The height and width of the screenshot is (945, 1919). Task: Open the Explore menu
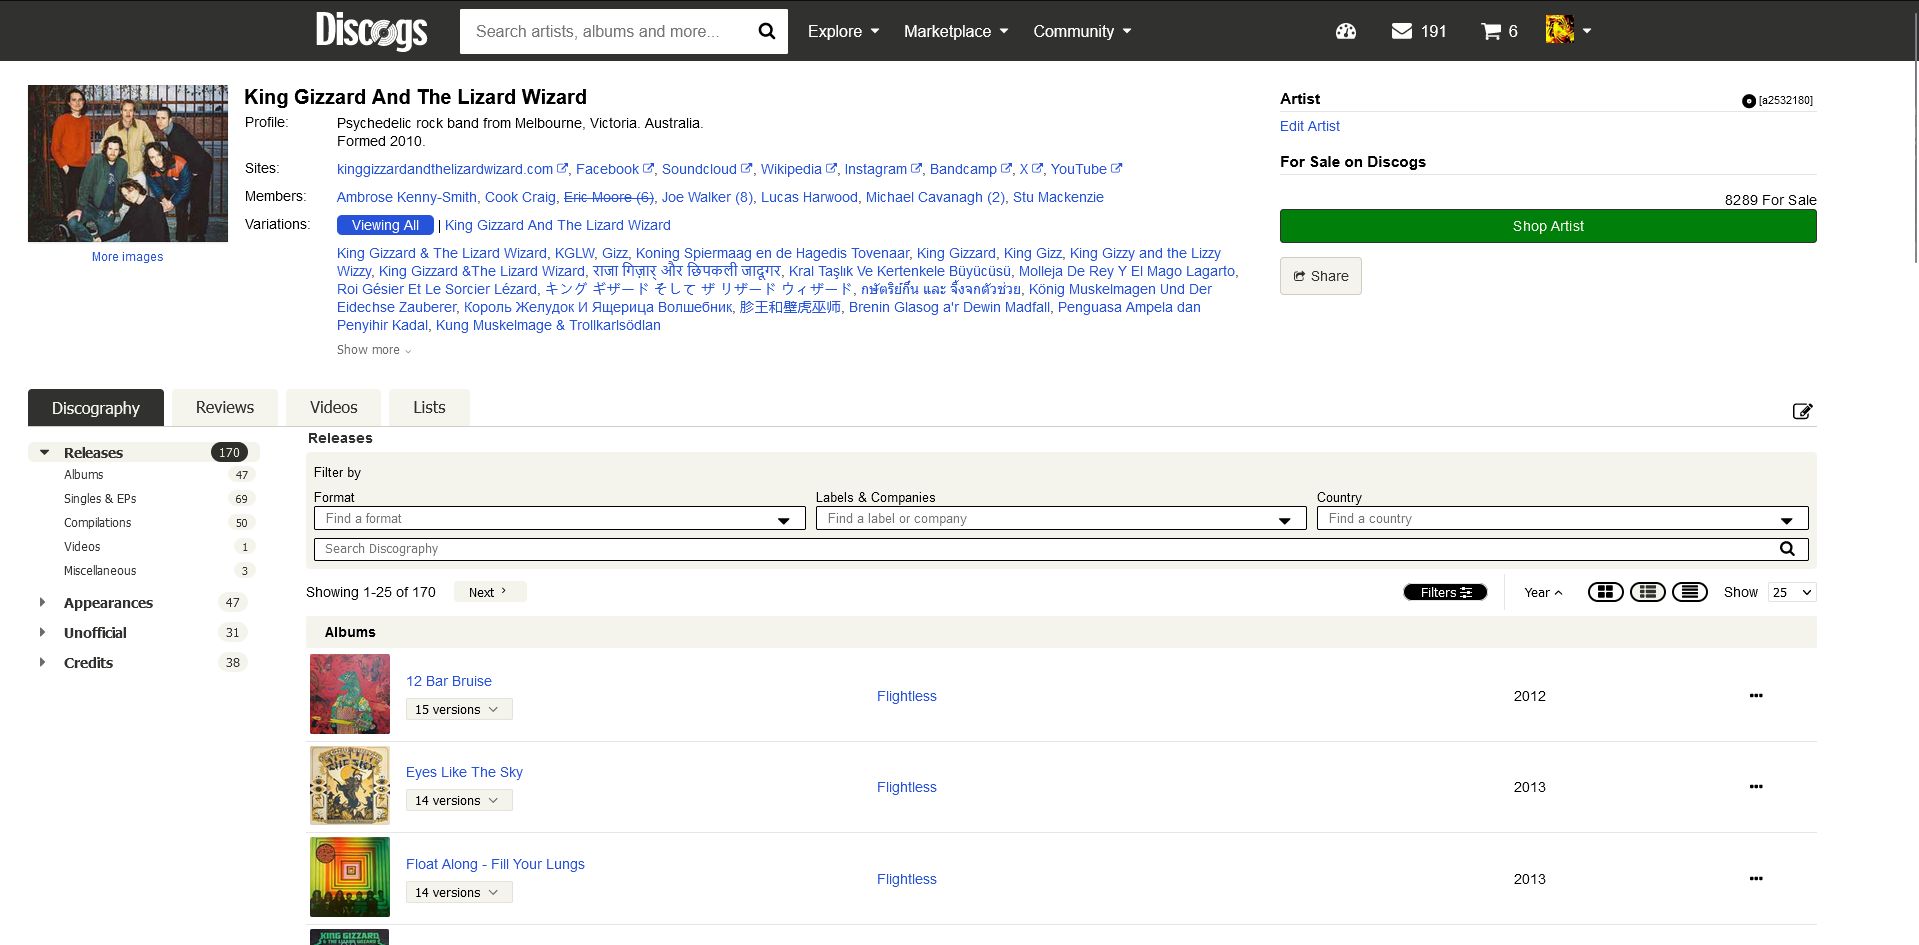843,31
